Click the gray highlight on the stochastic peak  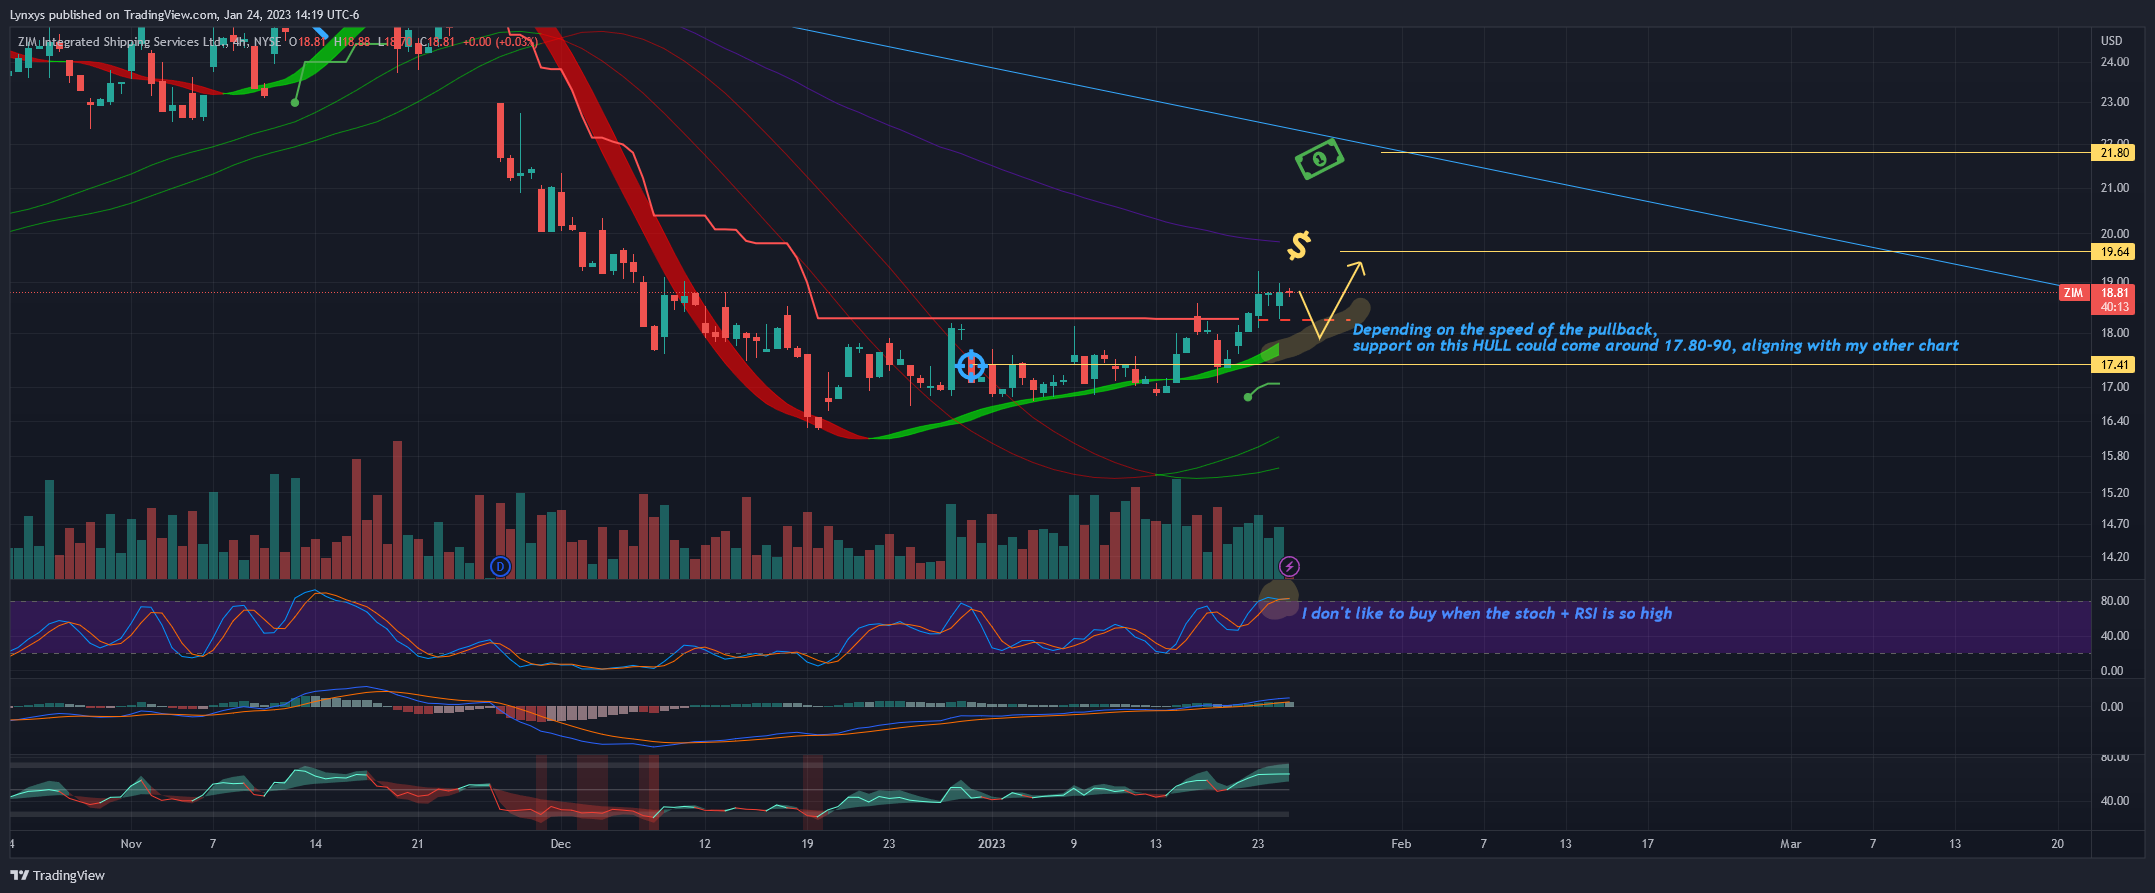(1277, 600)
